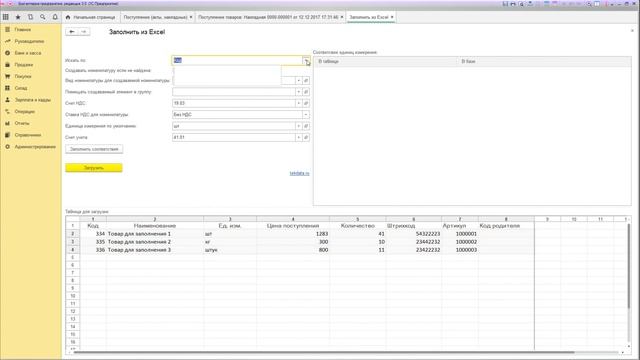Go back with the left arrow button
This screenshot has height=360, width=640.
(71, 32)
